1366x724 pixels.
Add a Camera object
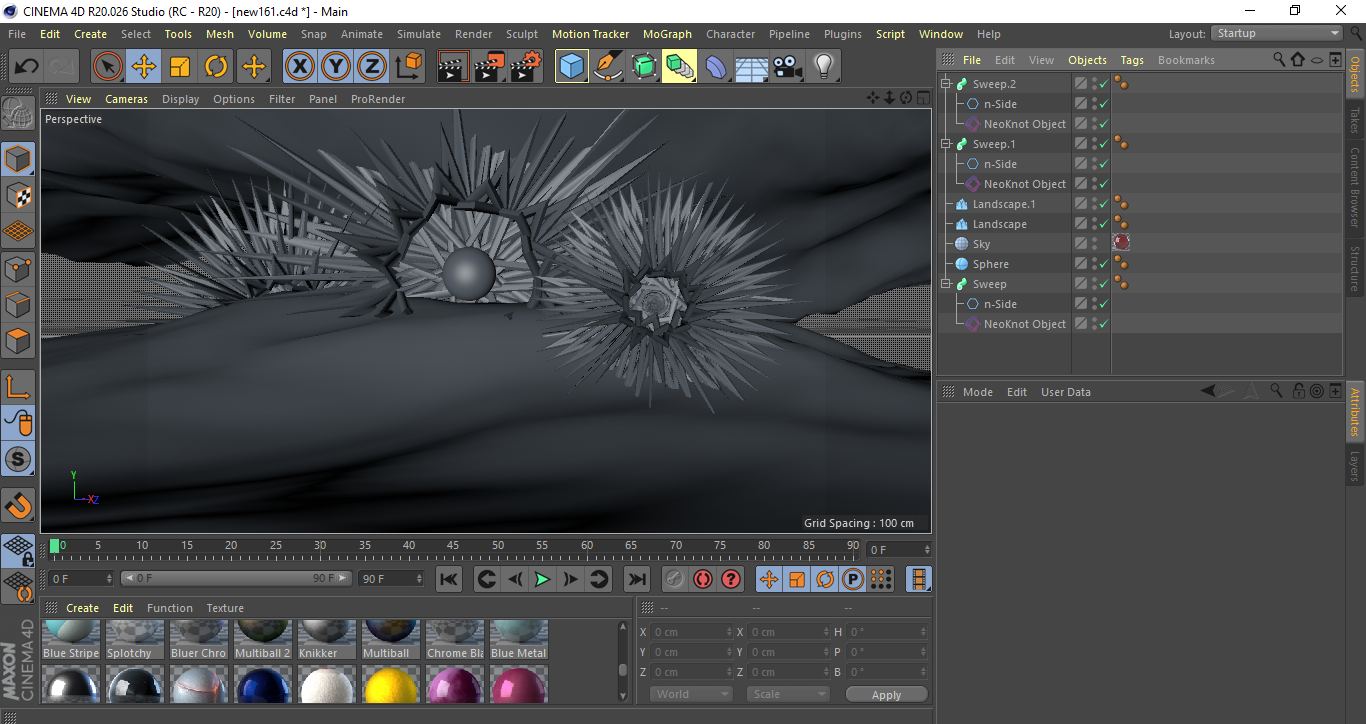pos(788,67)
